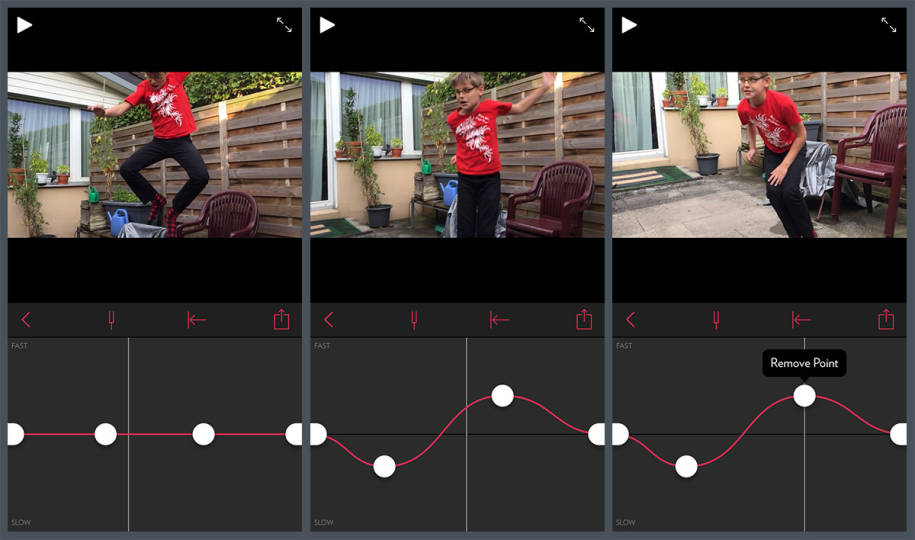Expand right panel video to fullscreen
The image size is (915, 540).
point(889,25)
